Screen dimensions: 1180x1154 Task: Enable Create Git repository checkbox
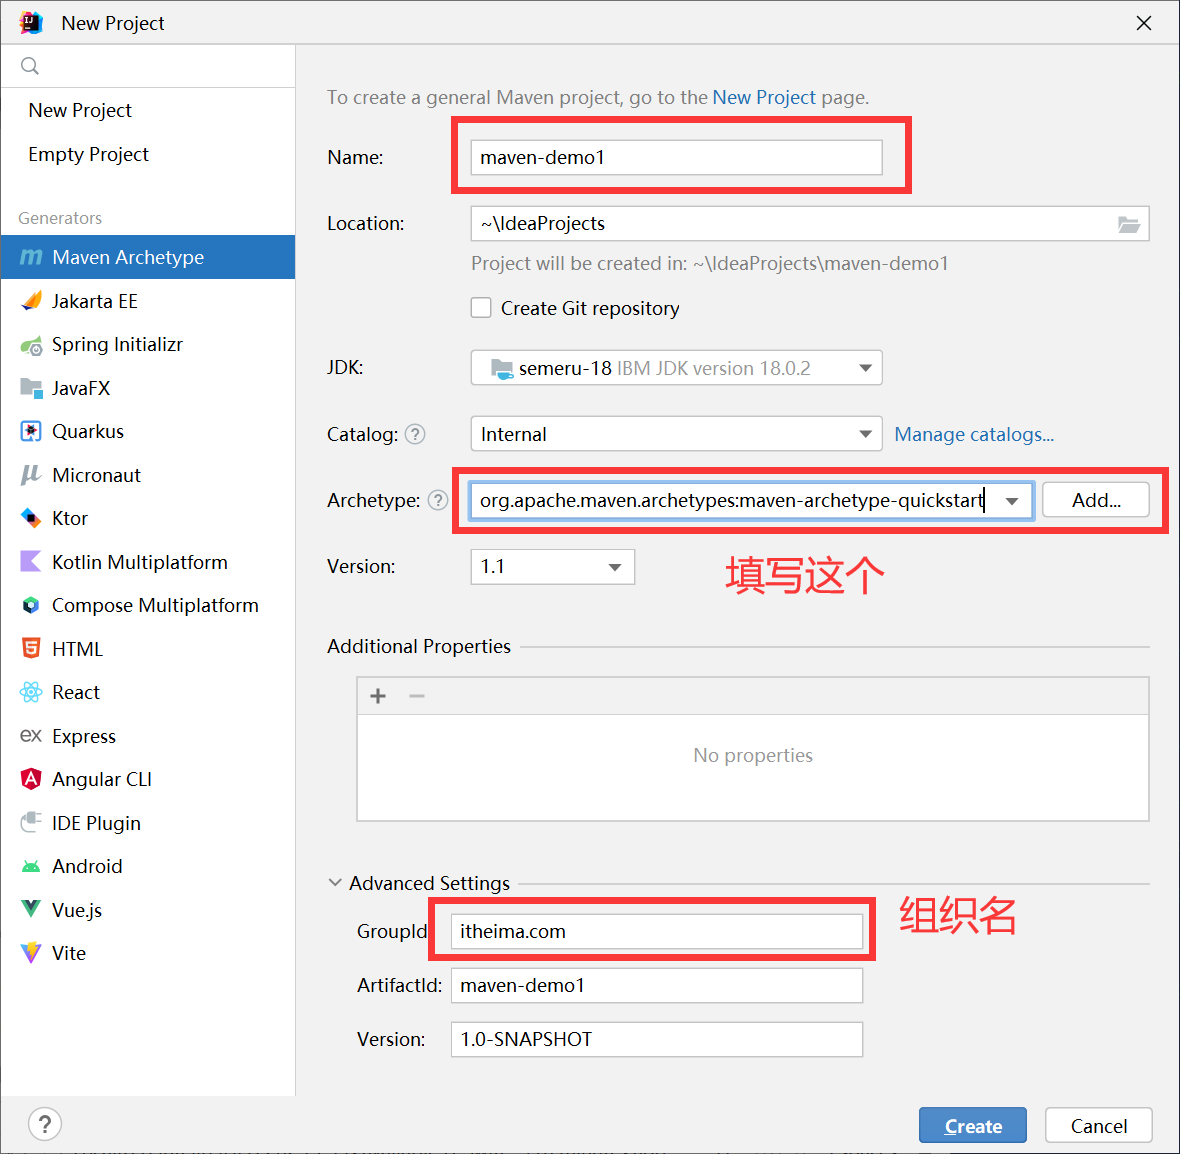pos(481,308)
